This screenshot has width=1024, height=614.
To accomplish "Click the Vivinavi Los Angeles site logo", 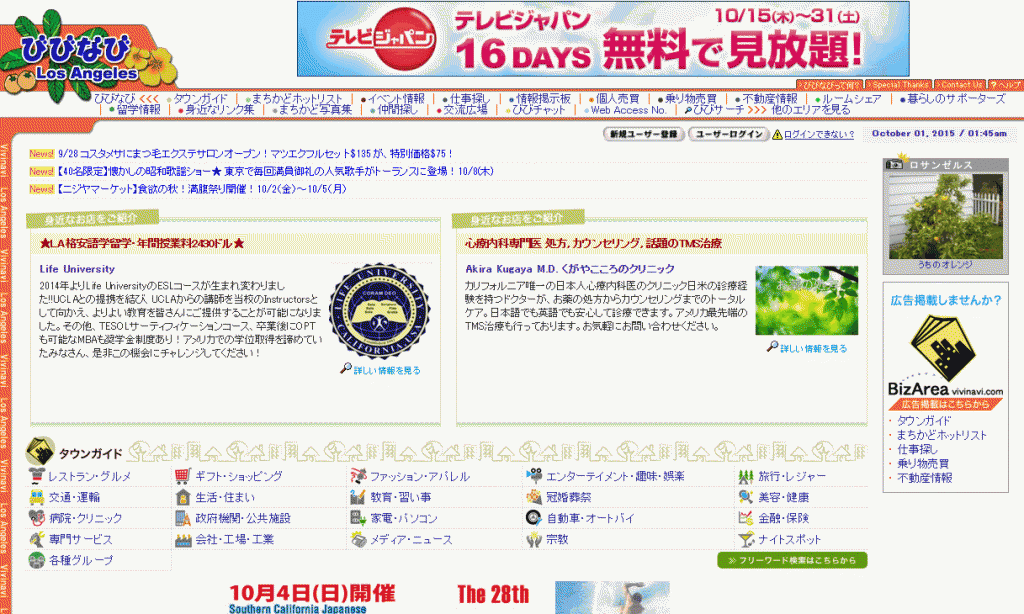I will [88, 57].
